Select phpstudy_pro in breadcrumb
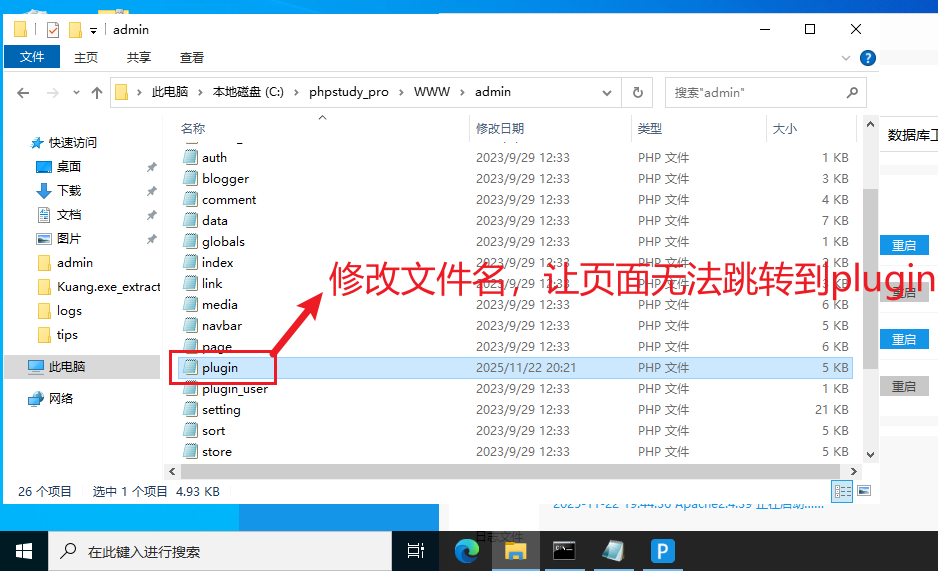Image resolution: width=938 pixels, height=571 pixels. [x=349, y=92]
